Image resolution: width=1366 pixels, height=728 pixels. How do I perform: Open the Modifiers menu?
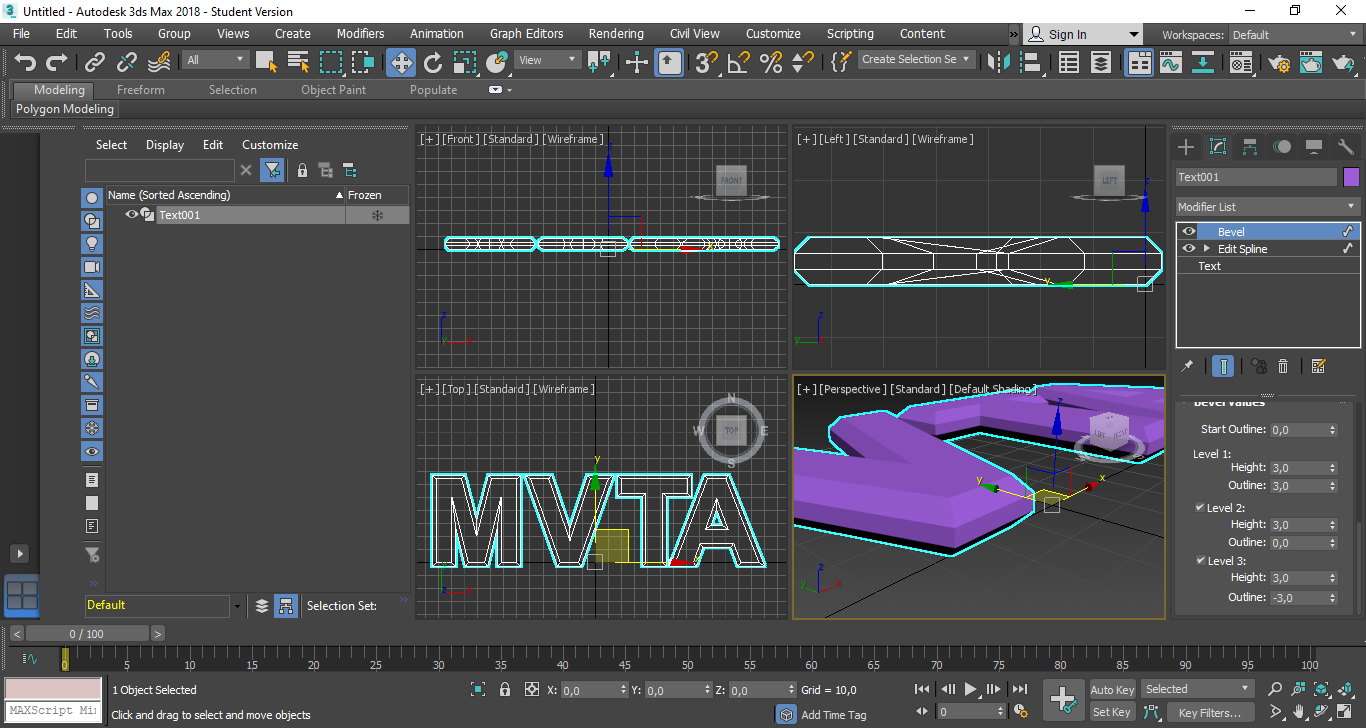click(x=360, y=33)
